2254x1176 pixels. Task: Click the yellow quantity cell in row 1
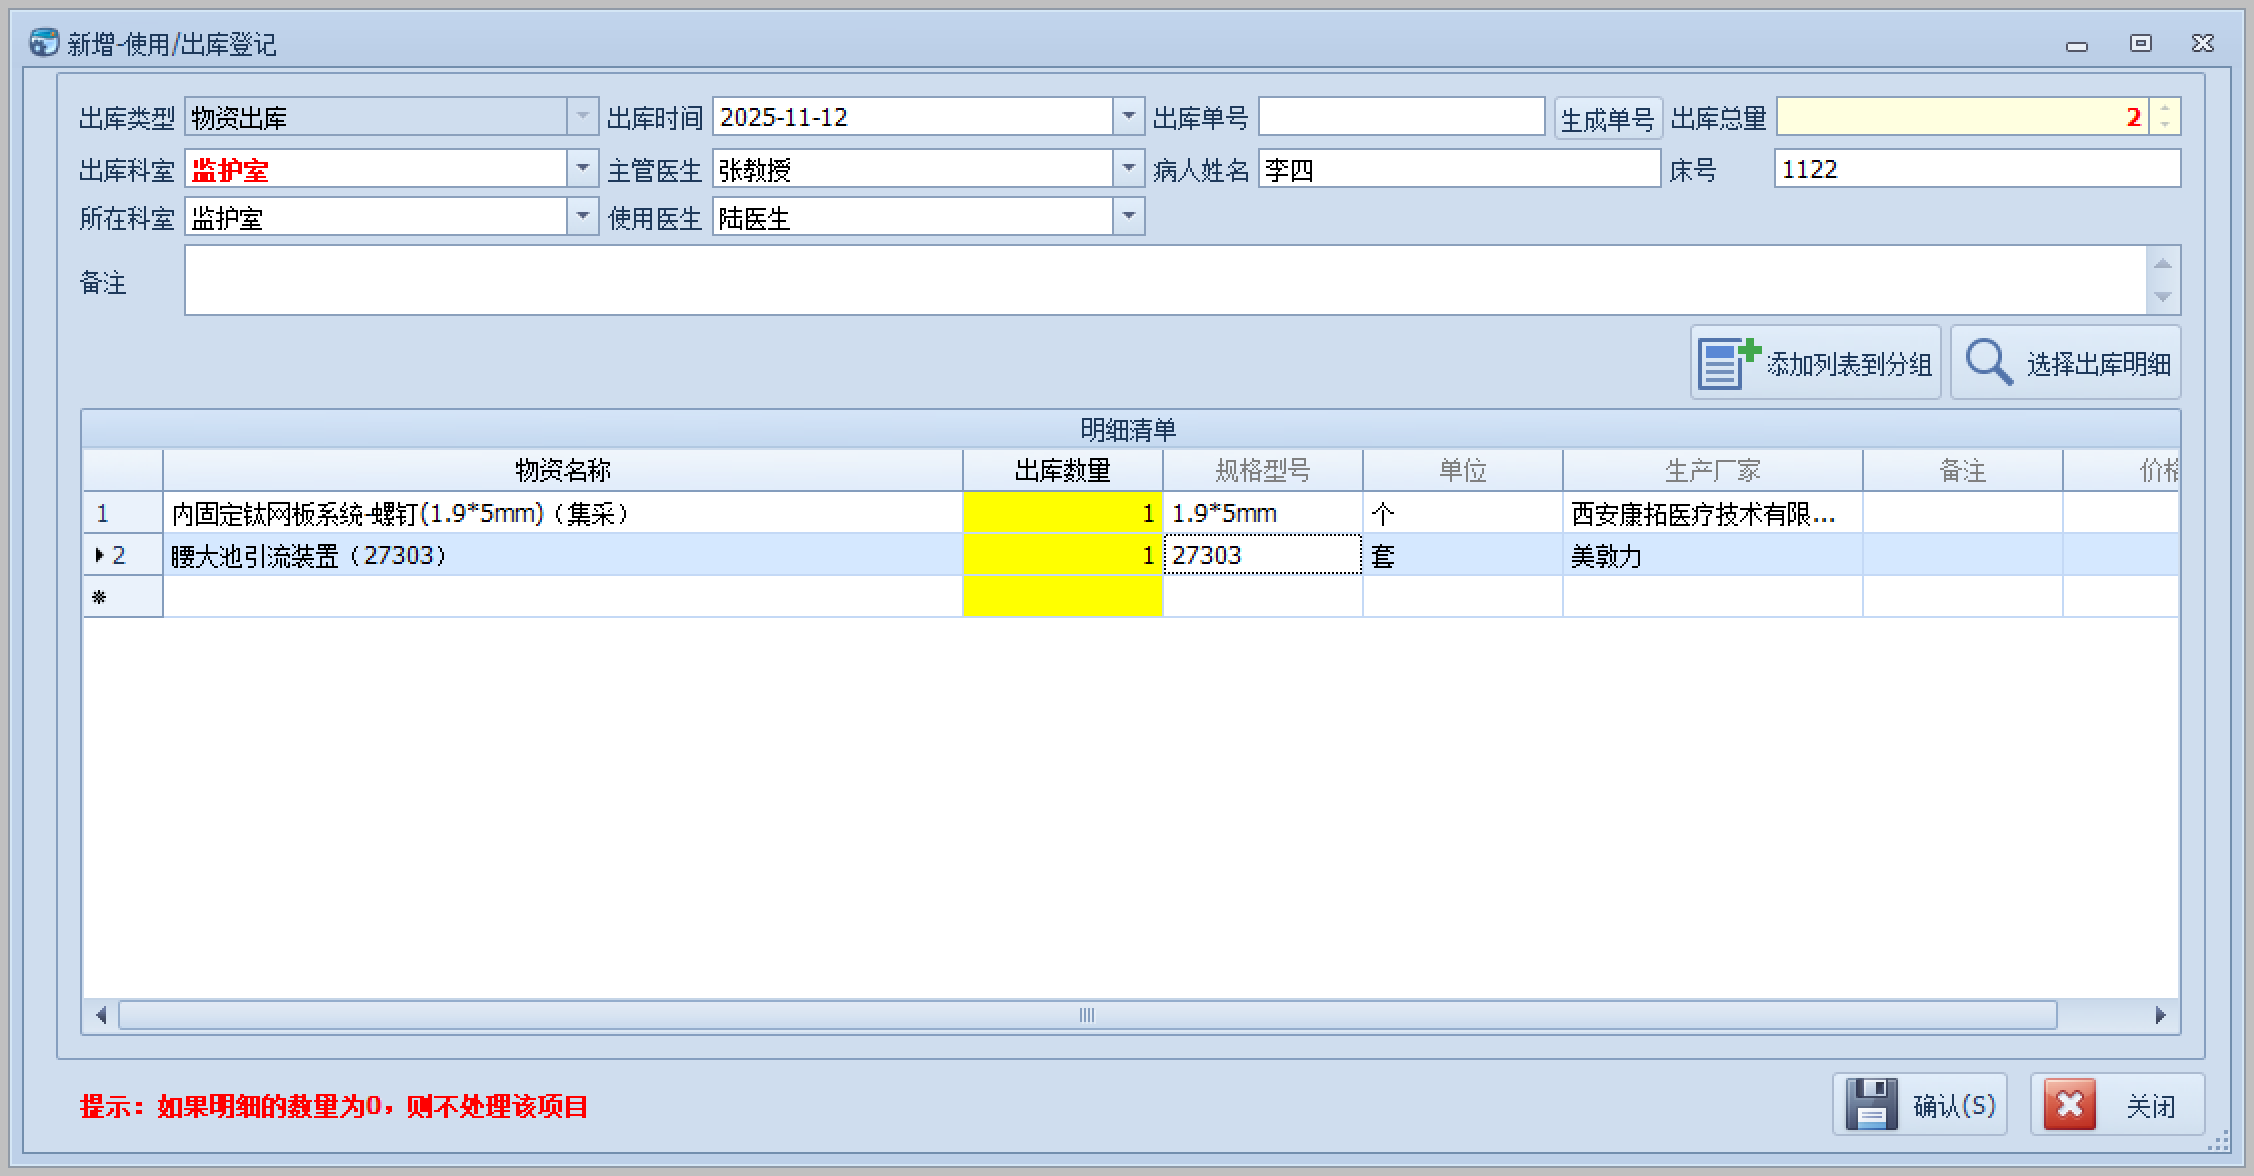click(x=1062, y=513)
